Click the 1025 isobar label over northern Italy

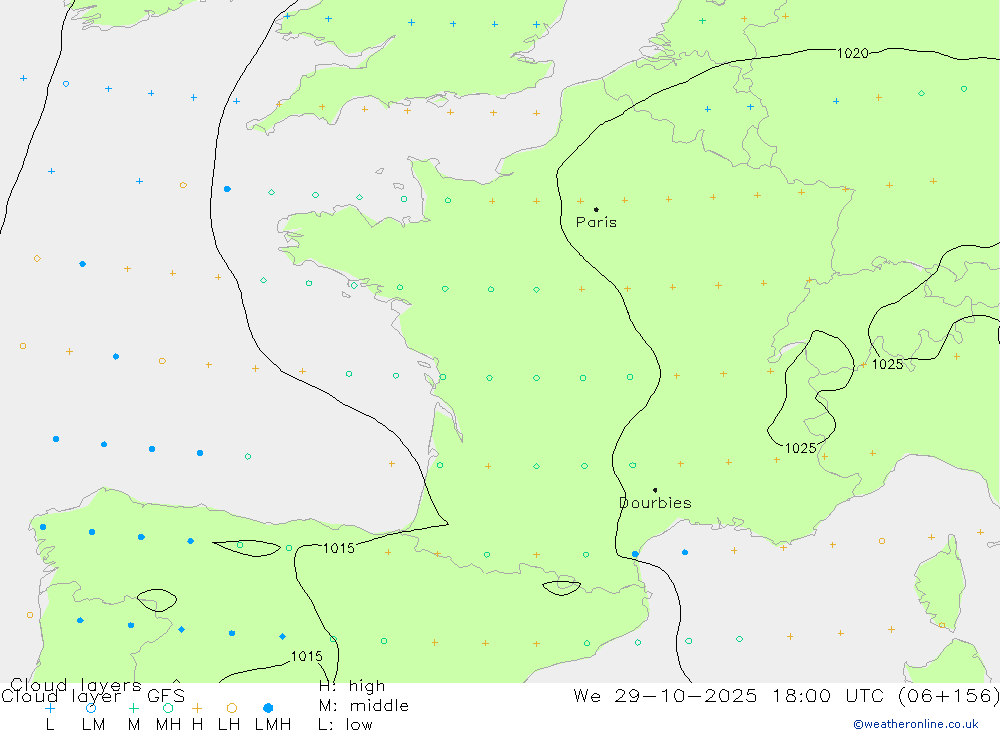[x=887, y=364]
